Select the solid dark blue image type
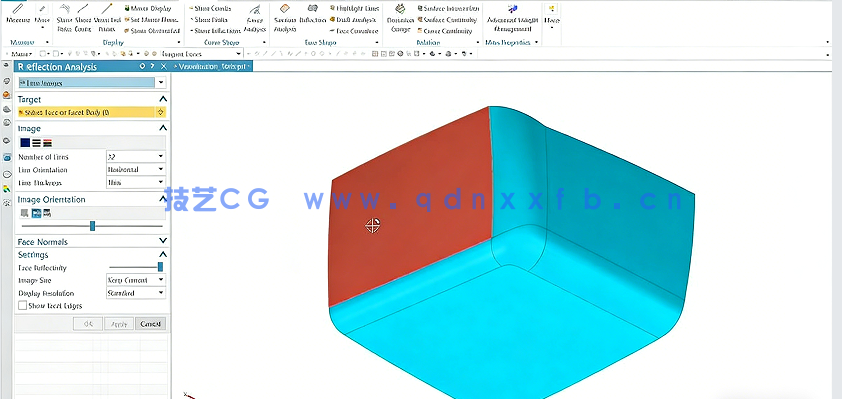Viewport: 842px width, 399px height. [x=25, y=143]
